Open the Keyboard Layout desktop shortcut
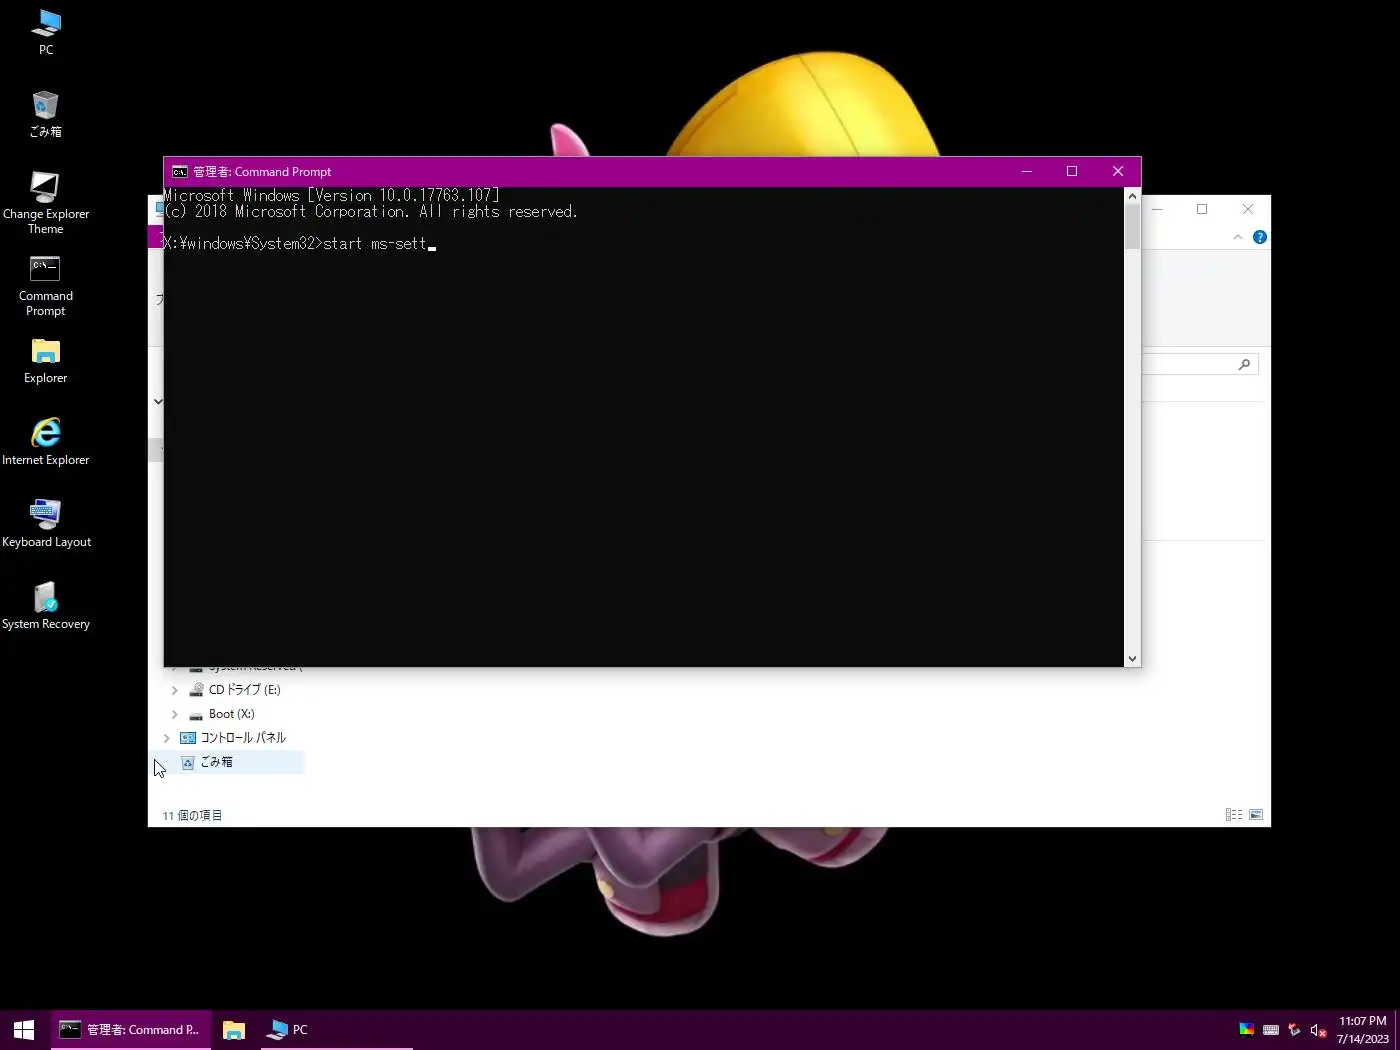 click(x=46, y=524)
